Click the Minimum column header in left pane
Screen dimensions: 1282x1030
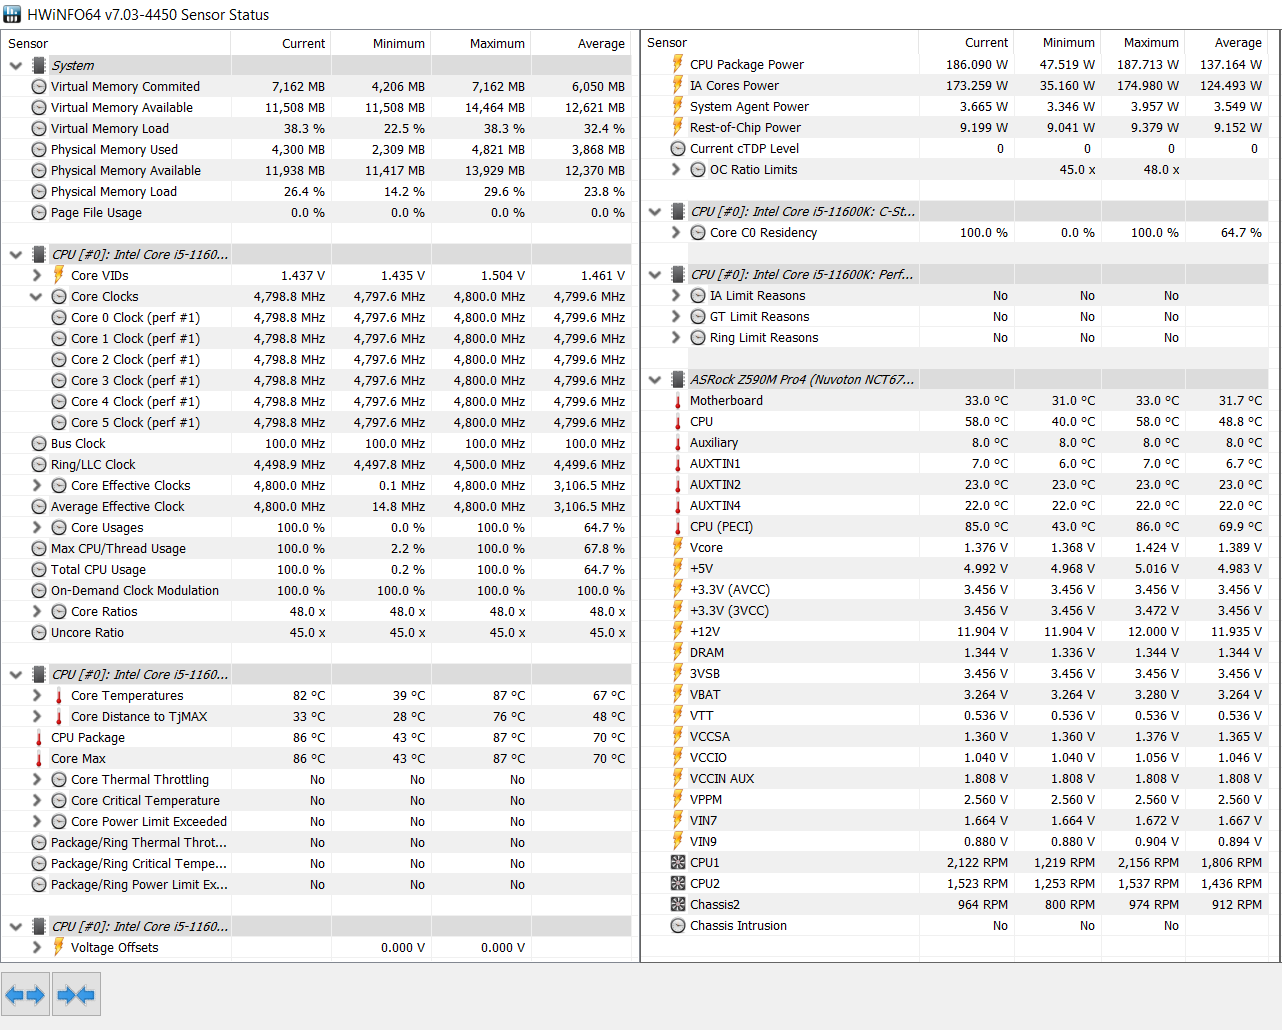pyautogui.click(x=381, y=43)
